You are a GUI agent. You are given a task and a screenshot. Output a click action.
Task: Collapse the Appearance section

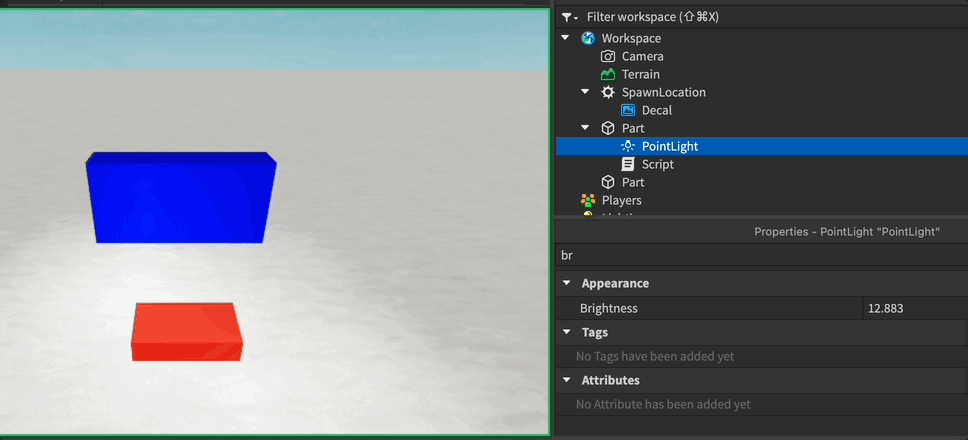[566, 283]
